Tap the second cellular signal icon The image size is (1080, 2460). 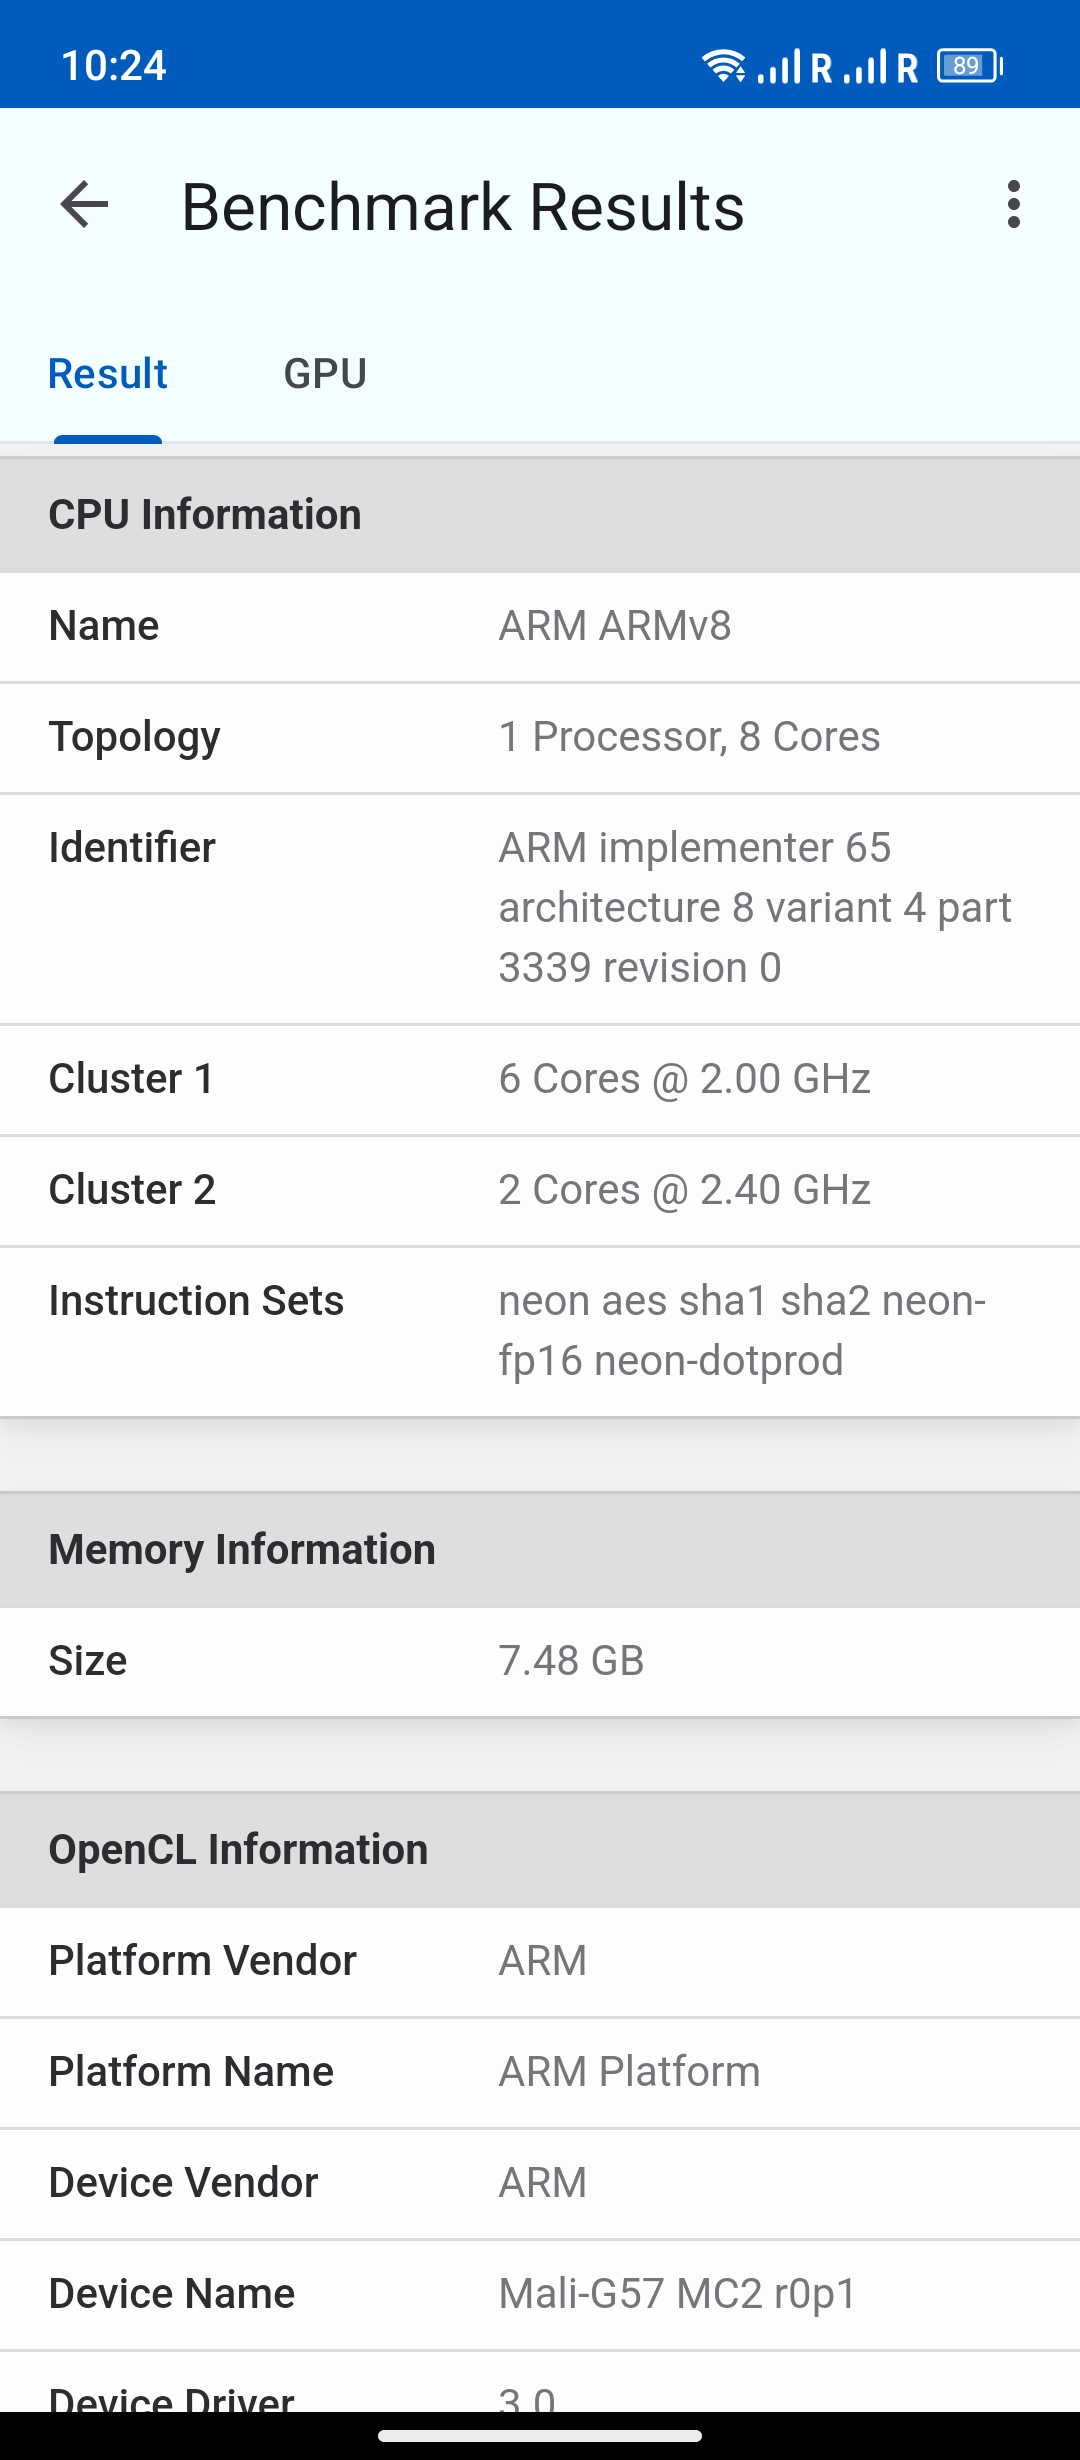point(867,66)
